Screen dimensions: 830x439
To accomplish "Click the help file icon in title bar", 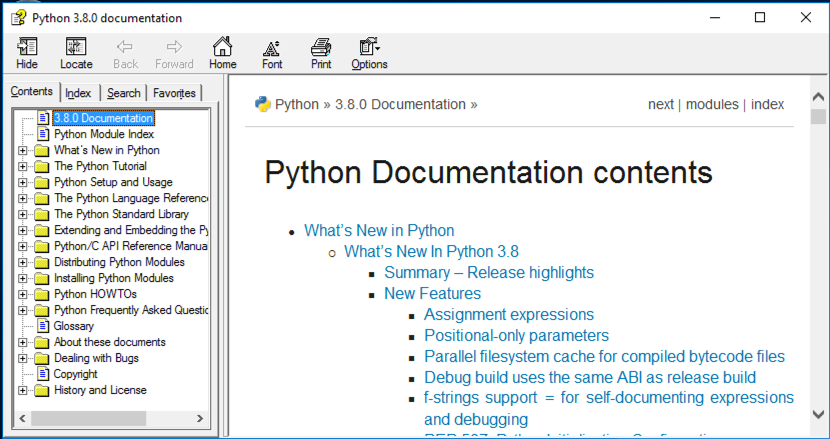I will click(x=19, y=18).
